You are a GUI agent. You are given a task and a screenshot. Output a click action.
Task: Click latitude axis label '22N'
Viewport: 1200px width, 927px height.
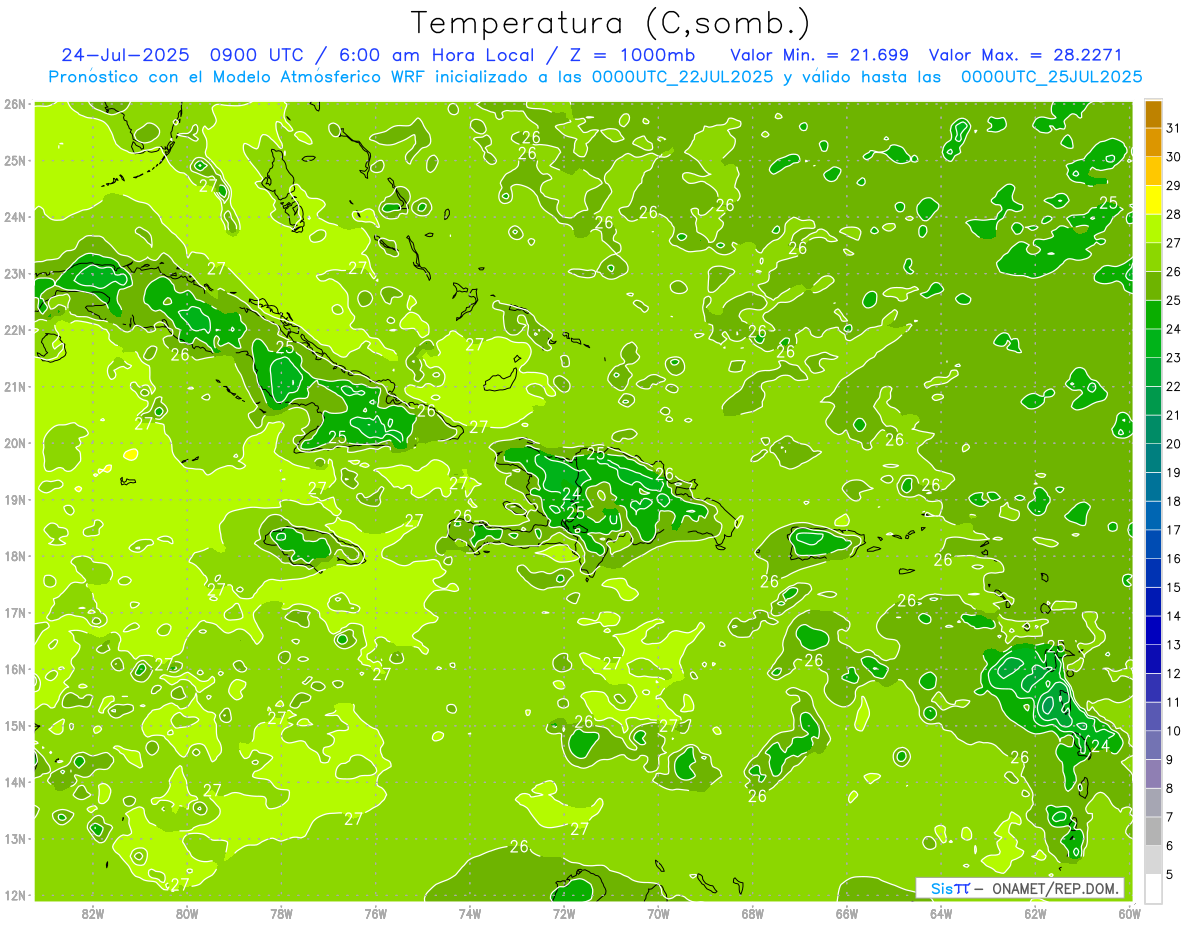pyautogui.click(x=15, y=330)
